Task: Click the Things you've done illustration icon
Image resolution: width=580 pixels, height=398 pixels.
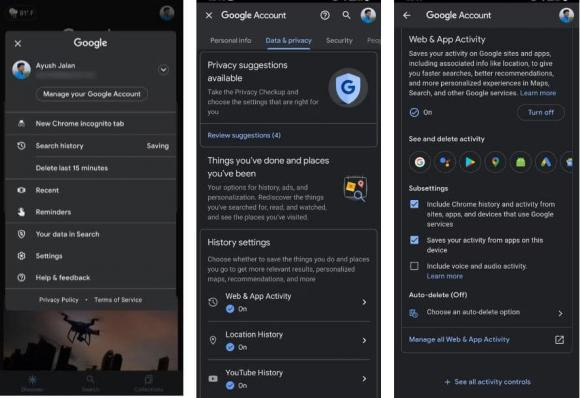Action: (355, 189)
